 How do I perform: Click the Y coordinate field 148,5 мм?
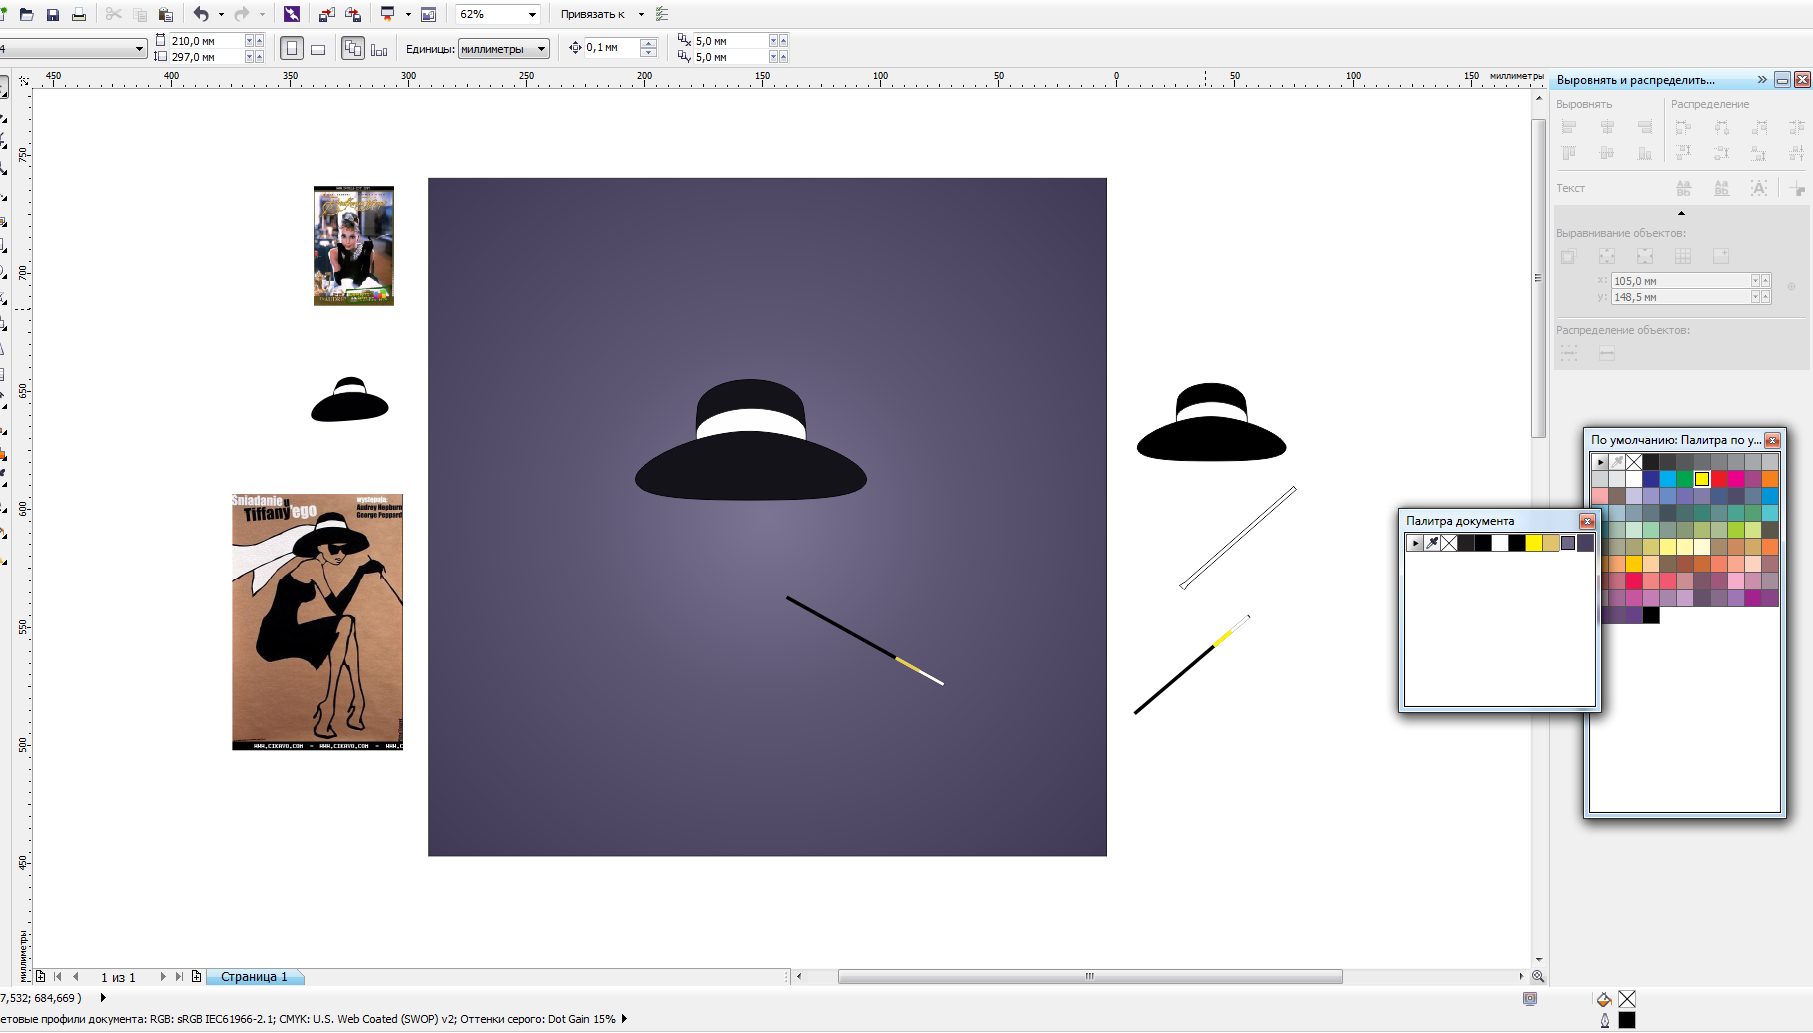coord(1680,297)
